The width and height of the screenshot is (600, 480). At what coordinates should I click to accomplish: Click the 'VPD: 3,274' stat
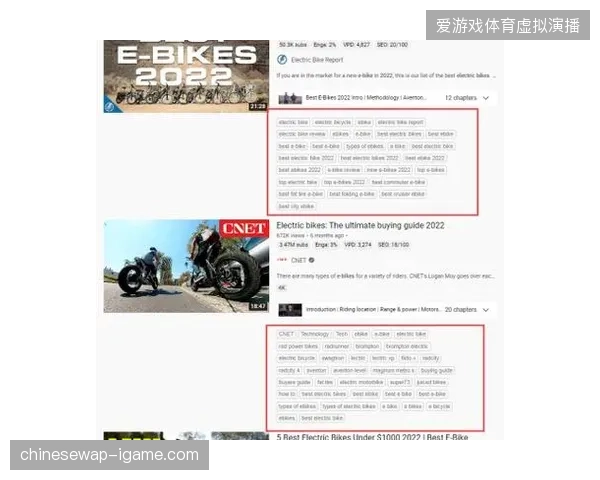(x=358, y=245)
